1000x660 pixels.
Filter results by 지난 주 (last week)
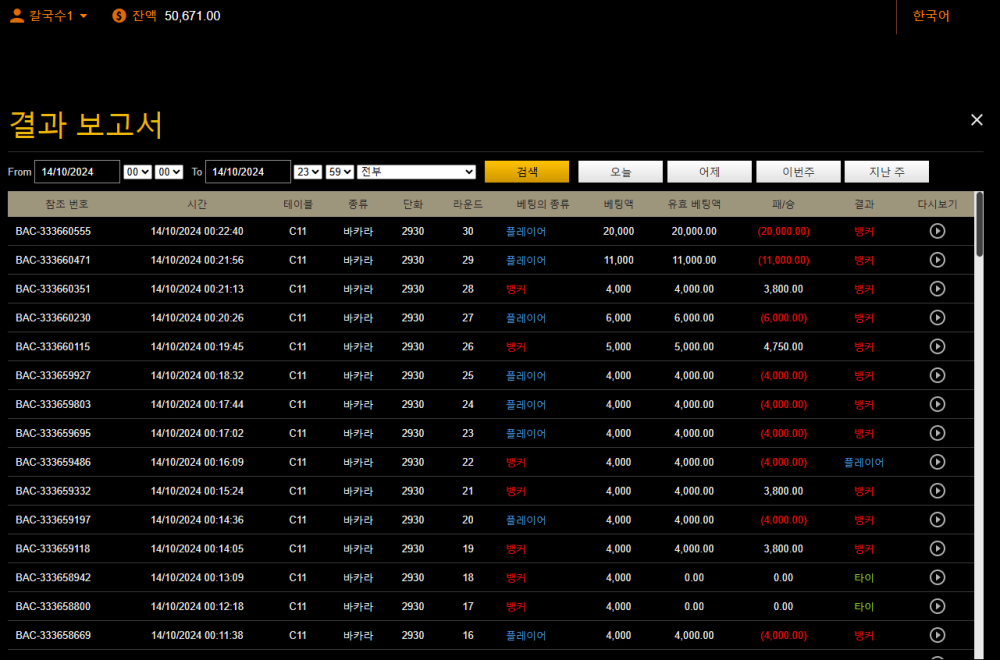886,172
